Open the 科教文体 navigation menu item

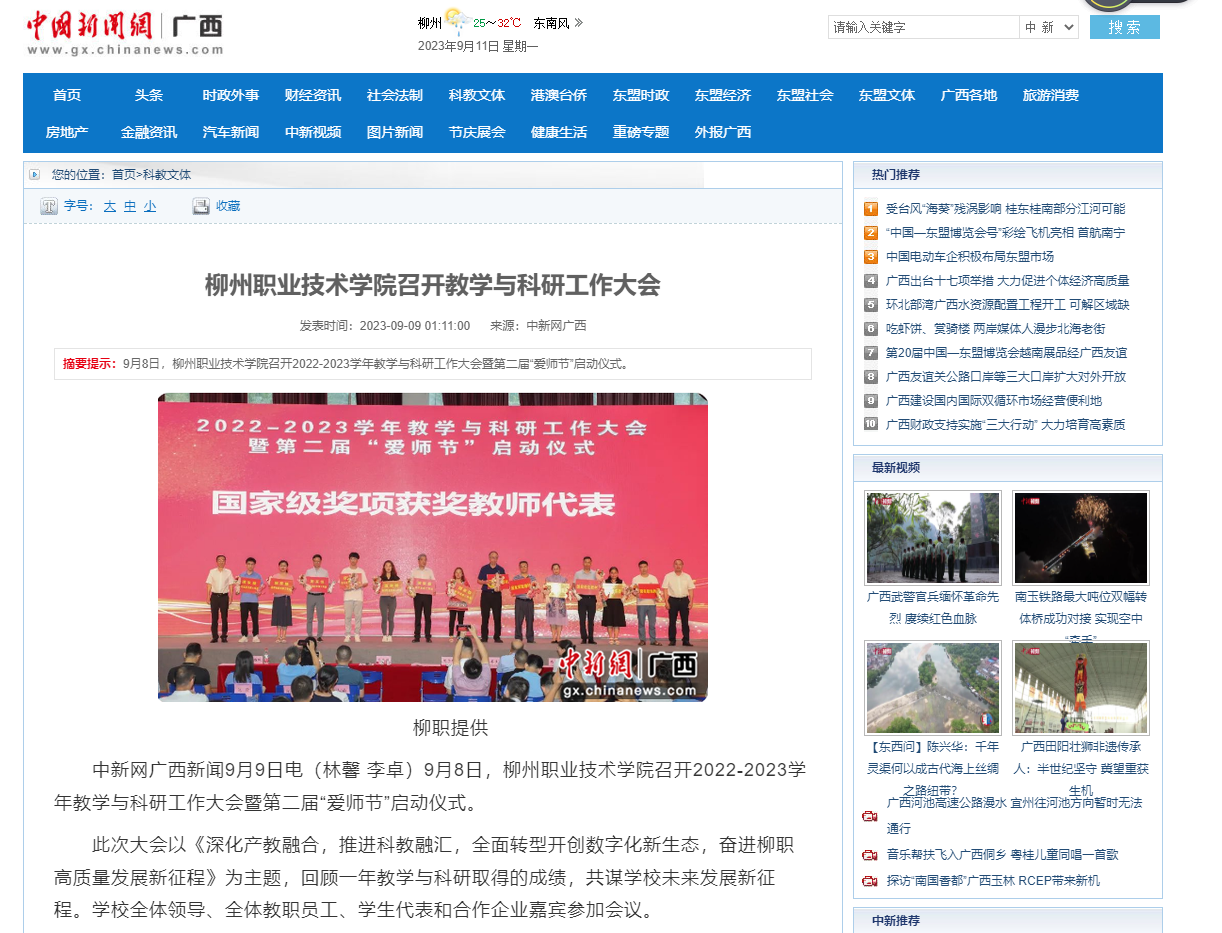477,95
